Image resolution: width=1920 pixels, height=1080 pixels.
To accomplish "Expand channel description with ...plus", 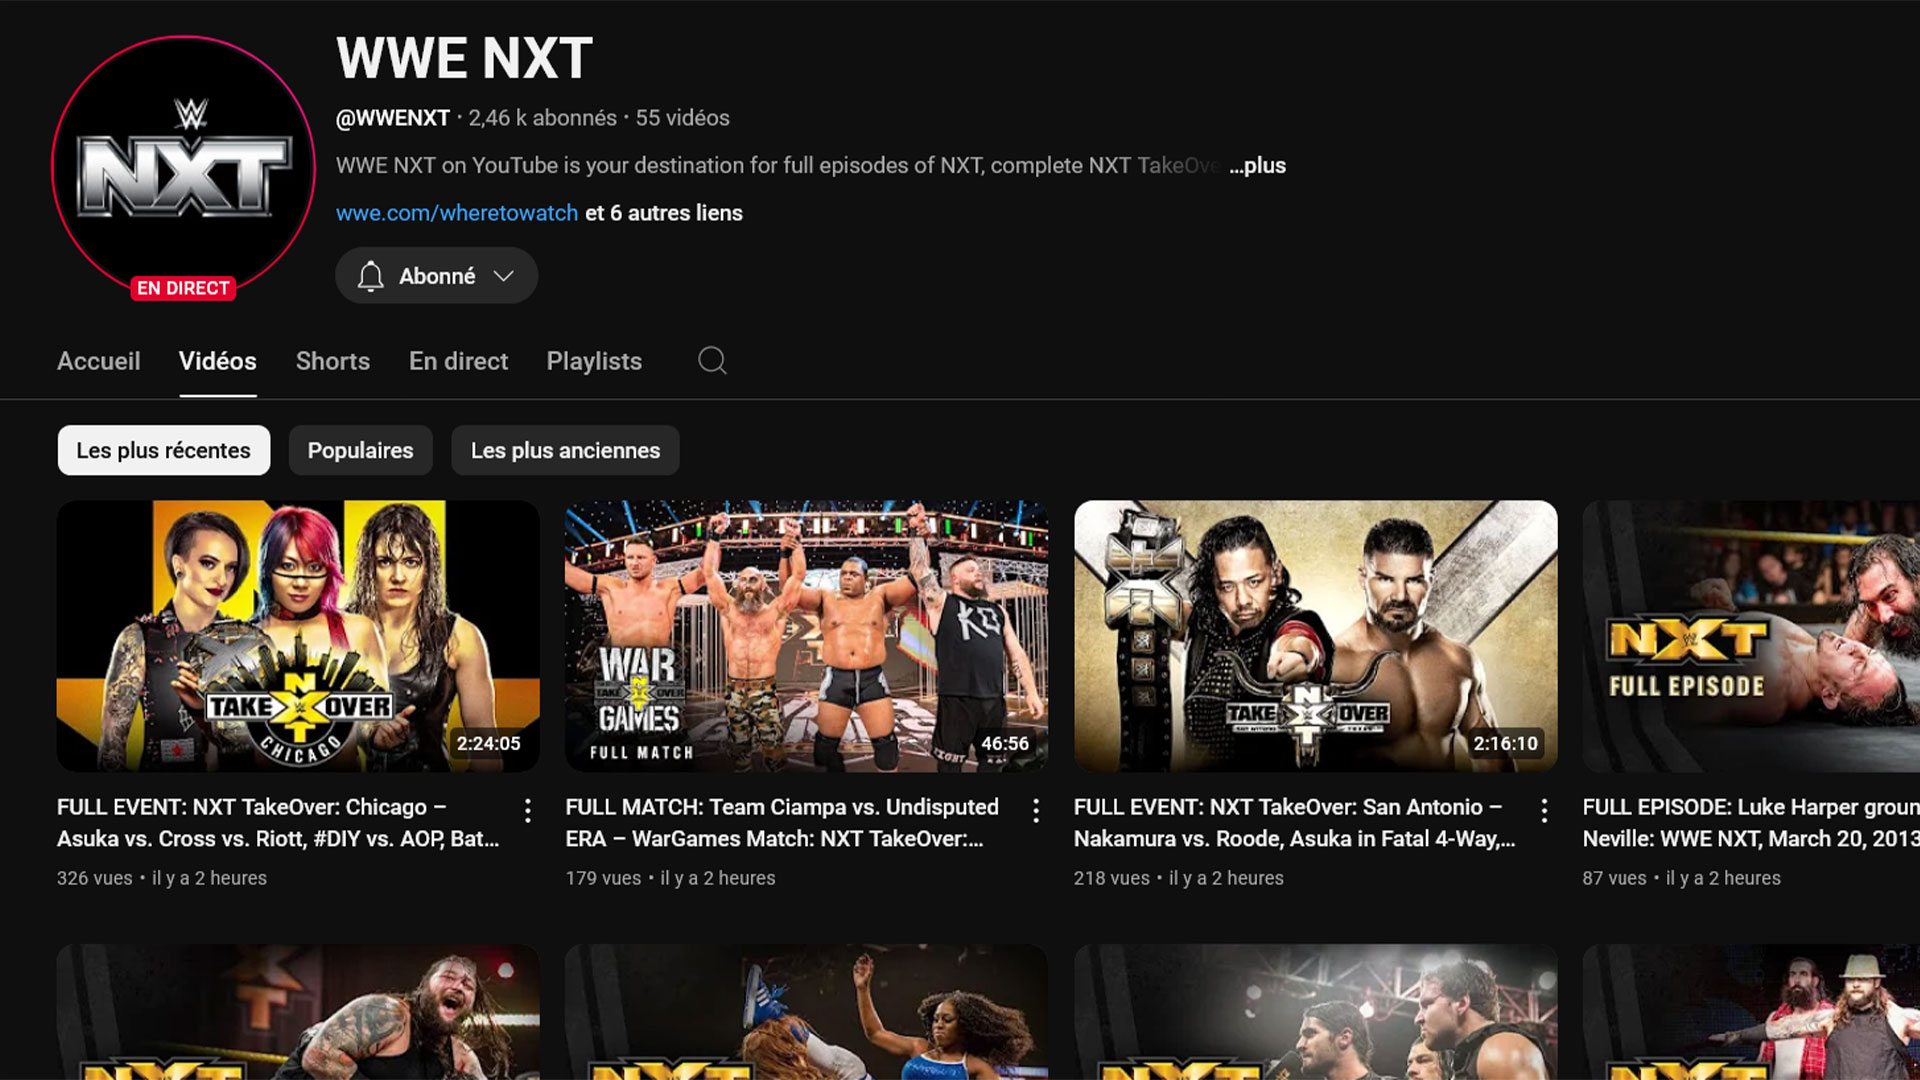I will click(x=1258, y=166).
